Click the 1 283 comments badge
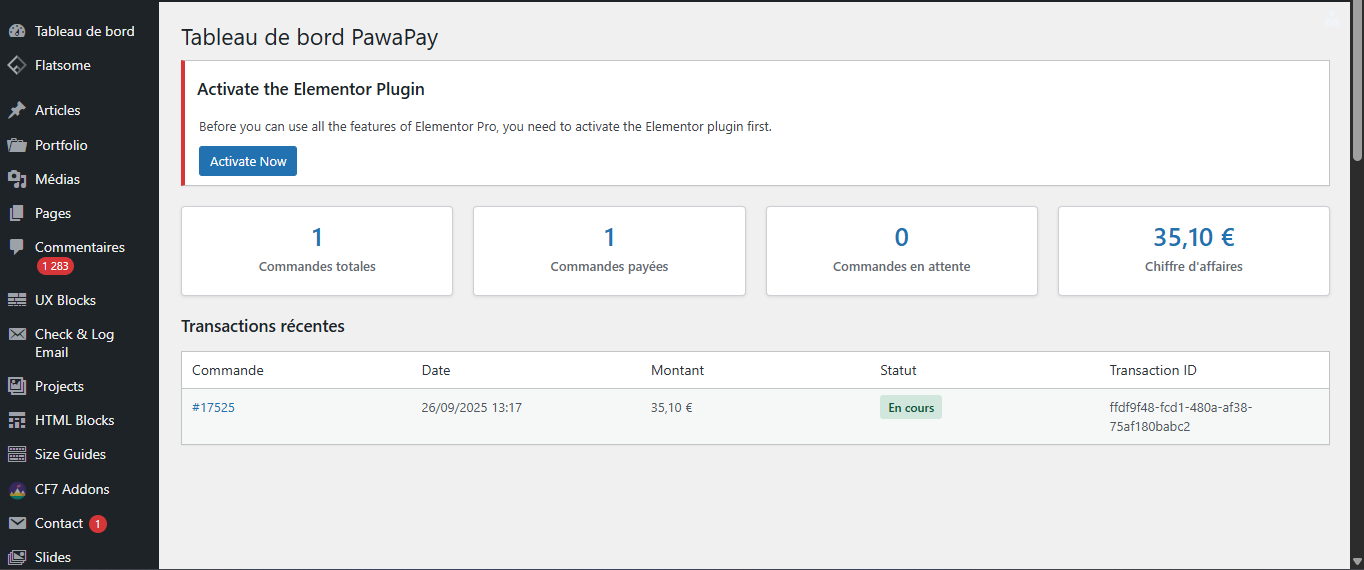Viewport: 1364px width, 570px height. 55,266
